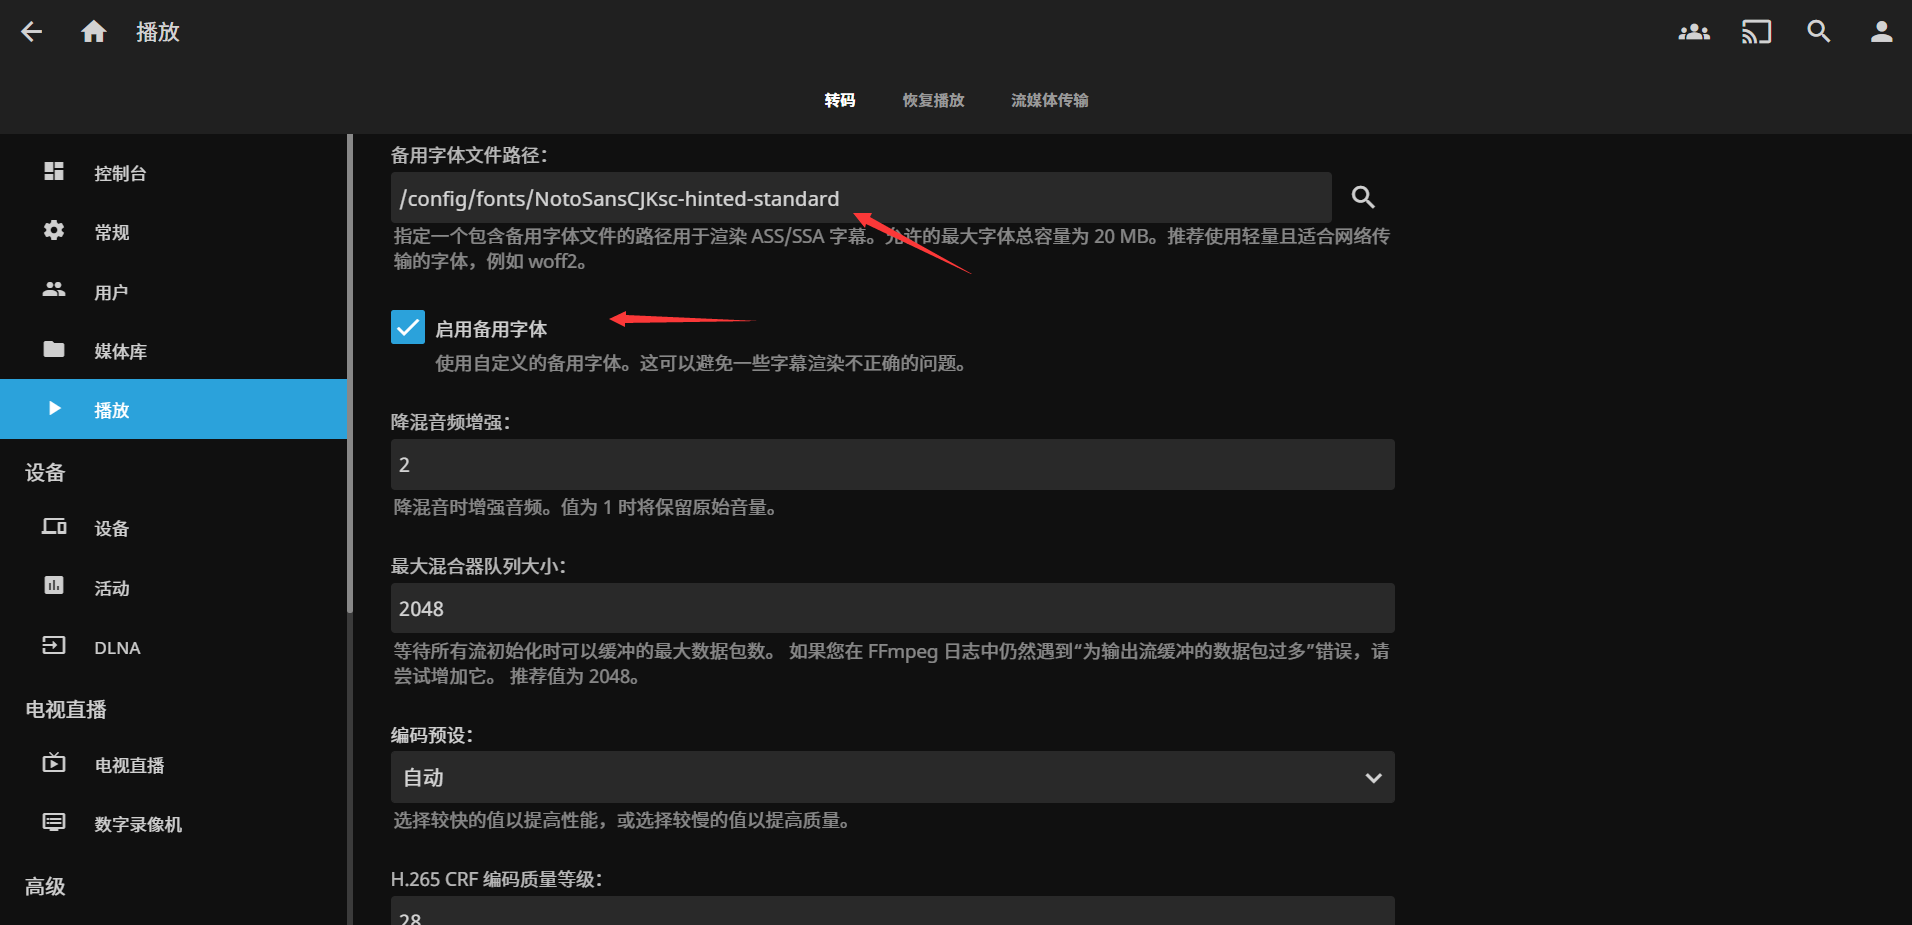The width and height of the screenshot is (1912, 925).
Task: Open 媒体库 libraries in sidebar
Action: coord(120,352)
